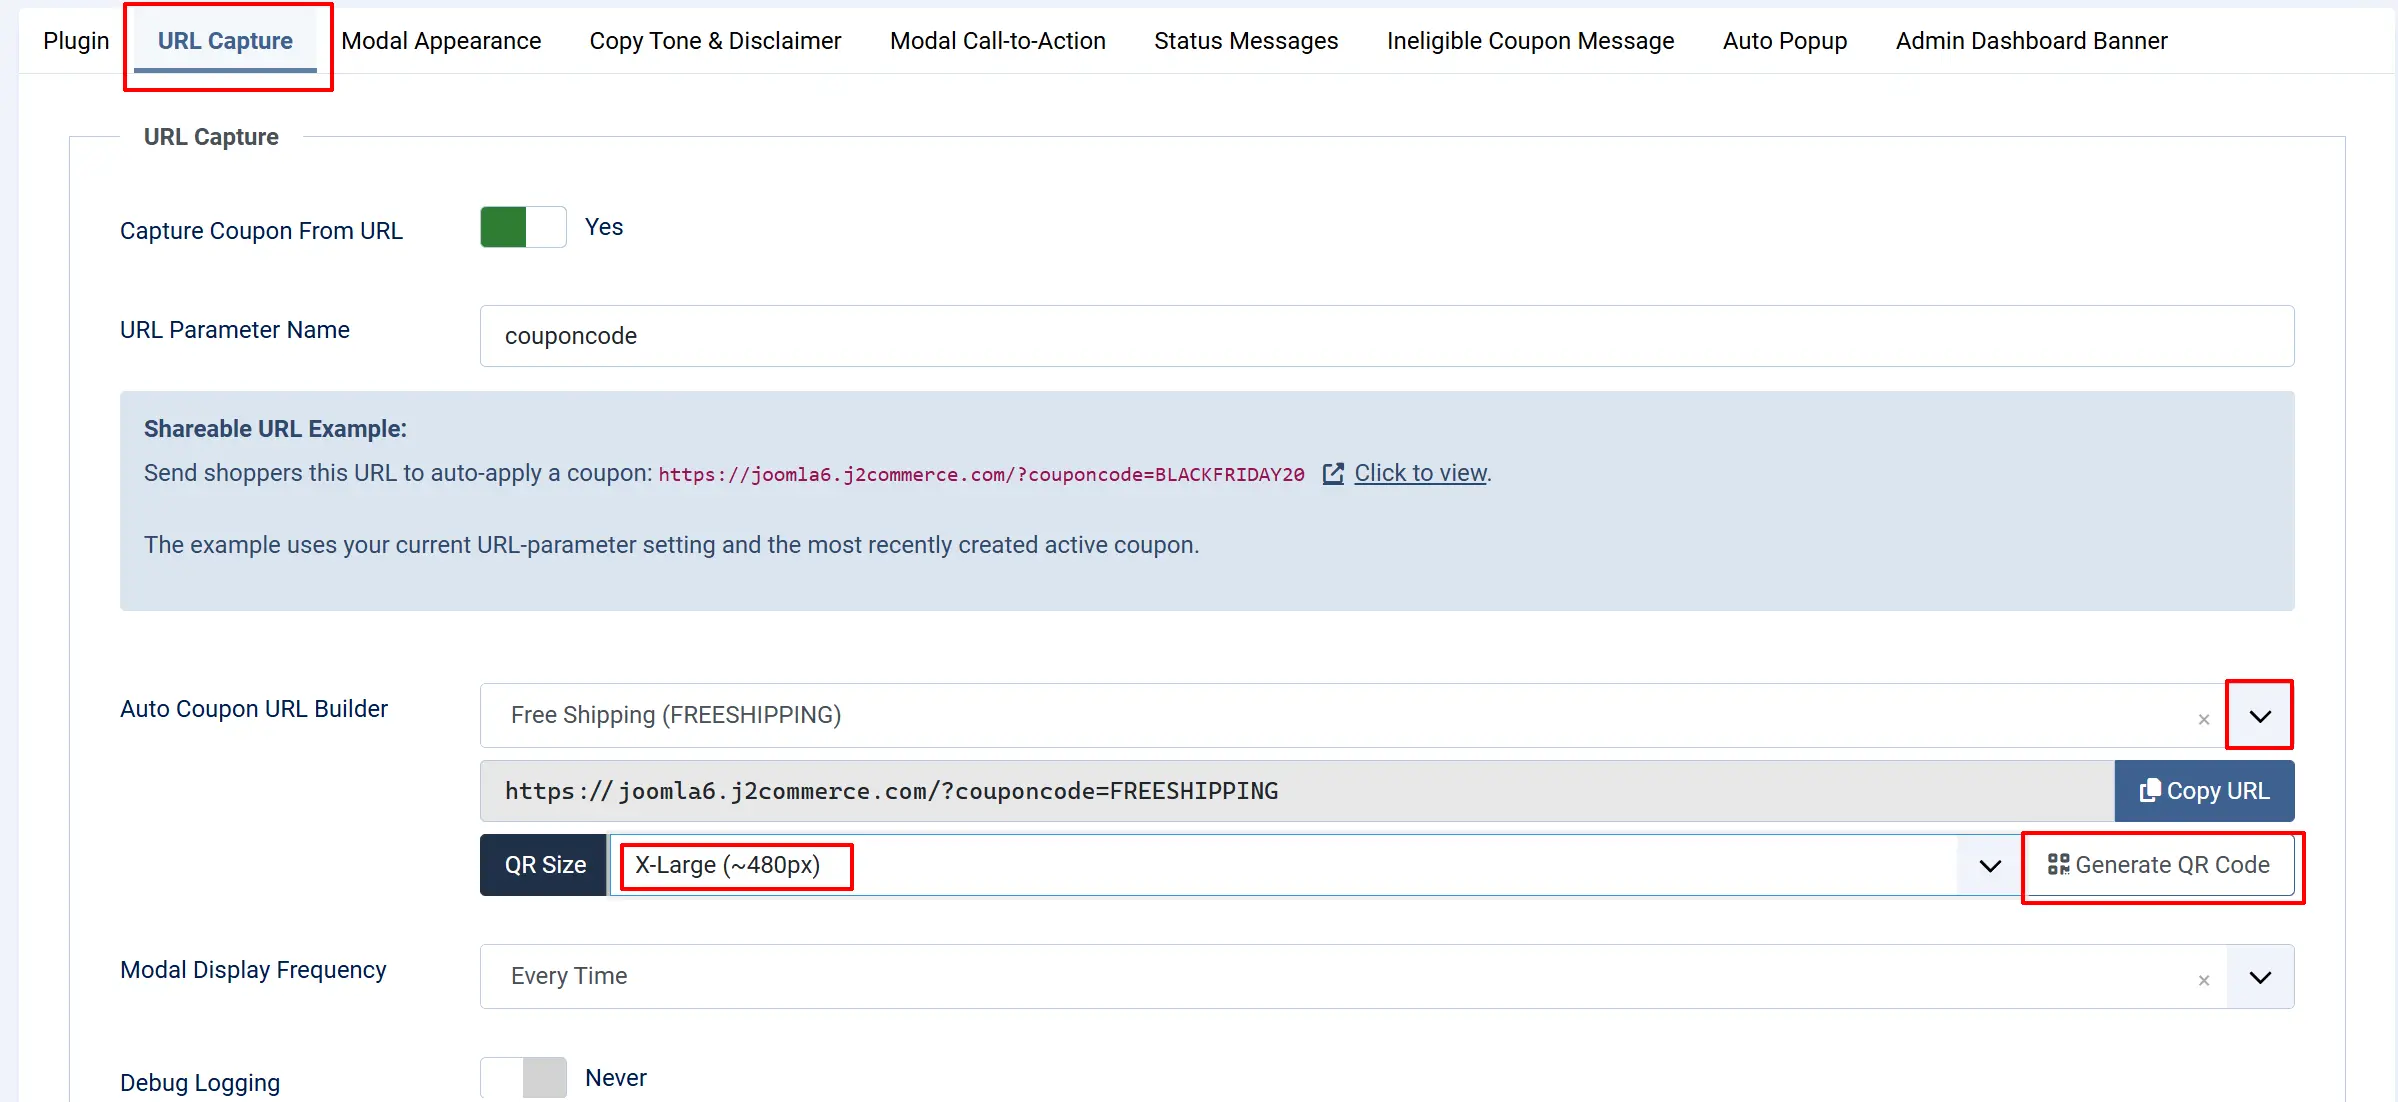Edit the URL Parameter Name field

coord(1387,336)
